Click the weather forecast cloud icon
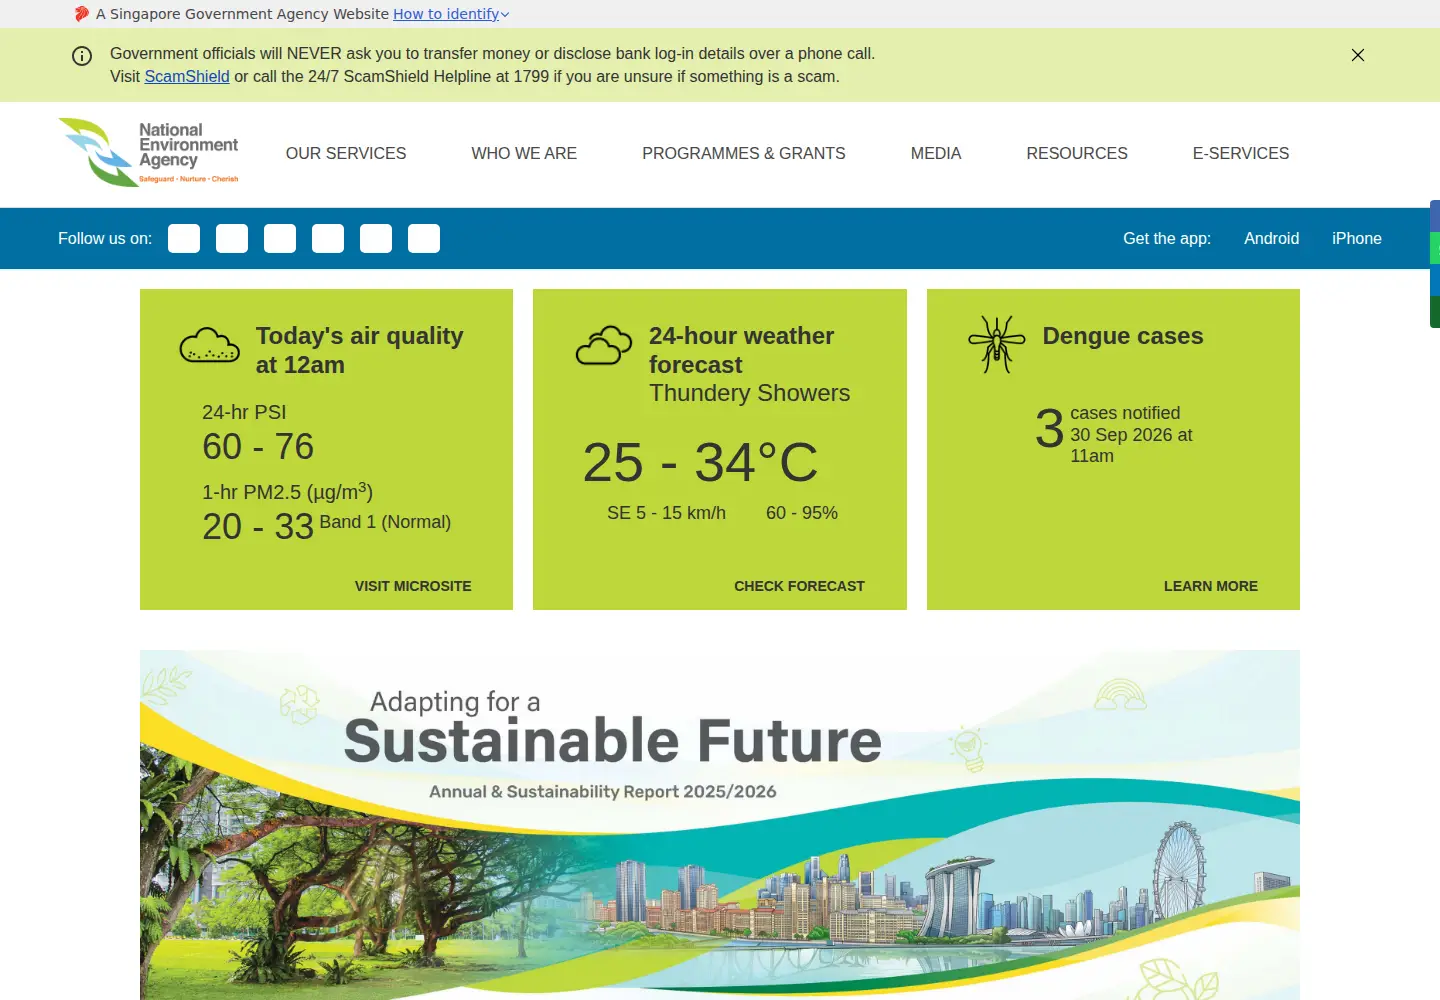Screen dimensions: 1440x1000 [604, 345]
